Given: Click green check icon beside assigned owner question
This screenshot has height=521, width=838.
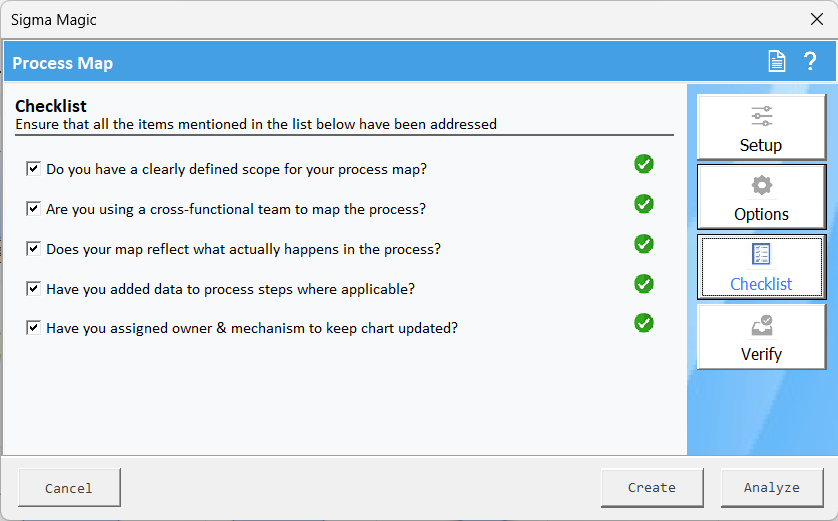Looking at the screenshot, I should 644,323.
